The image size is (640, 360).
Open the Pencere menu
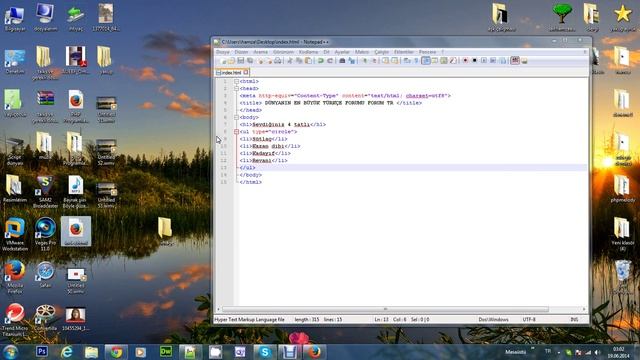[428, 52]
